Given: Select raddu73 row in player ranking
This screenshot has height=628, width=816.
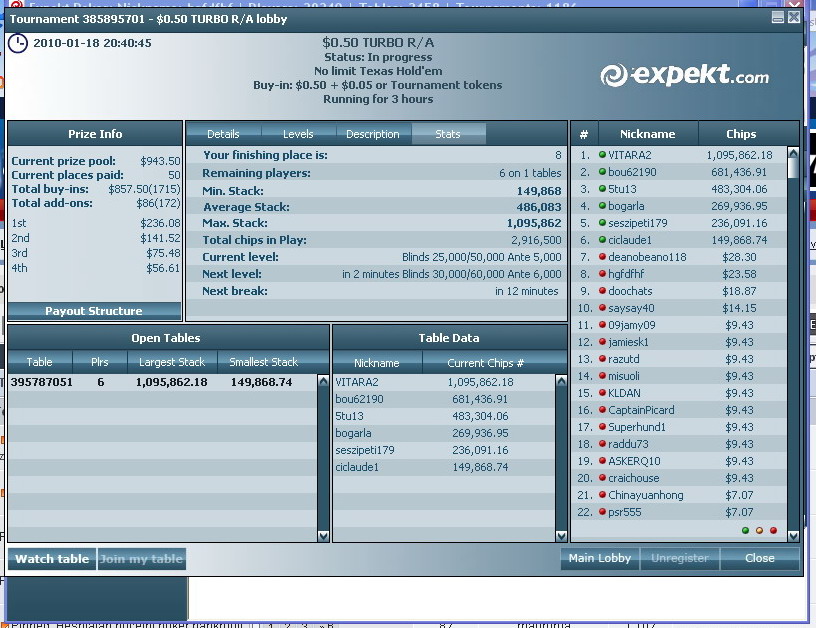Looking at the screenshot, I should (x=679, y=444).
